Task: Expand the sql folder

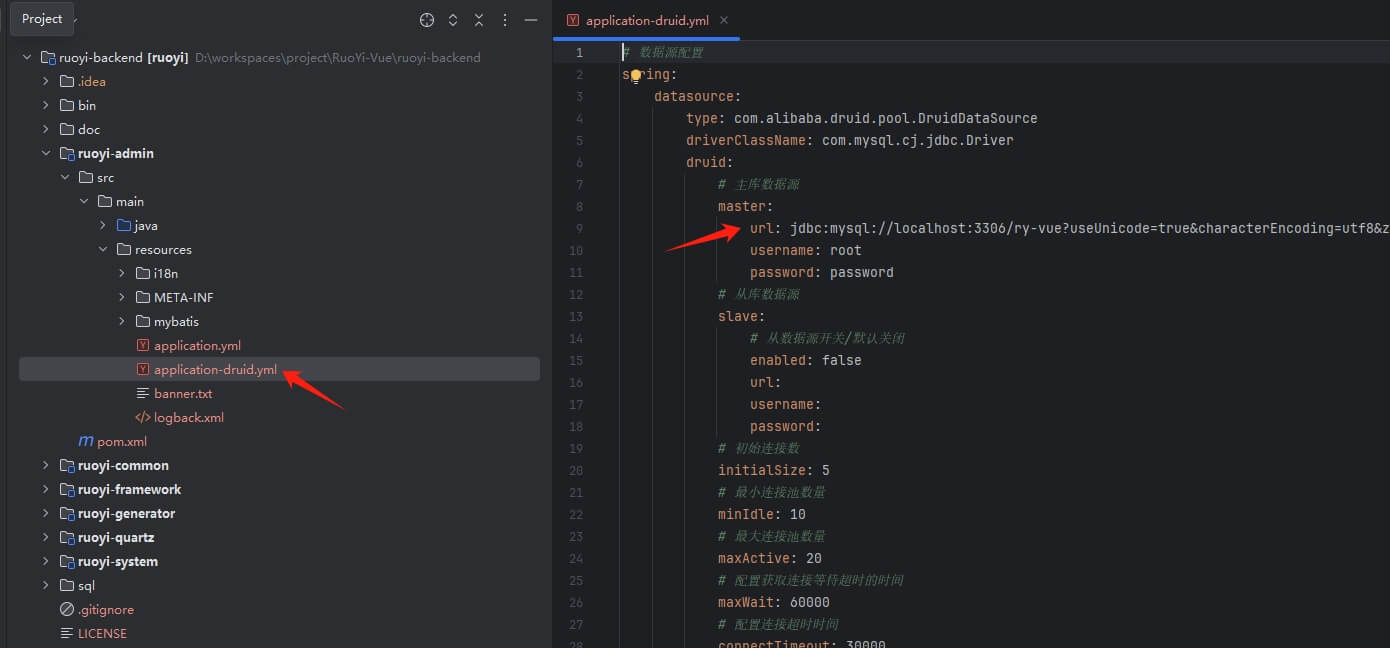Action: coord(46,586)
